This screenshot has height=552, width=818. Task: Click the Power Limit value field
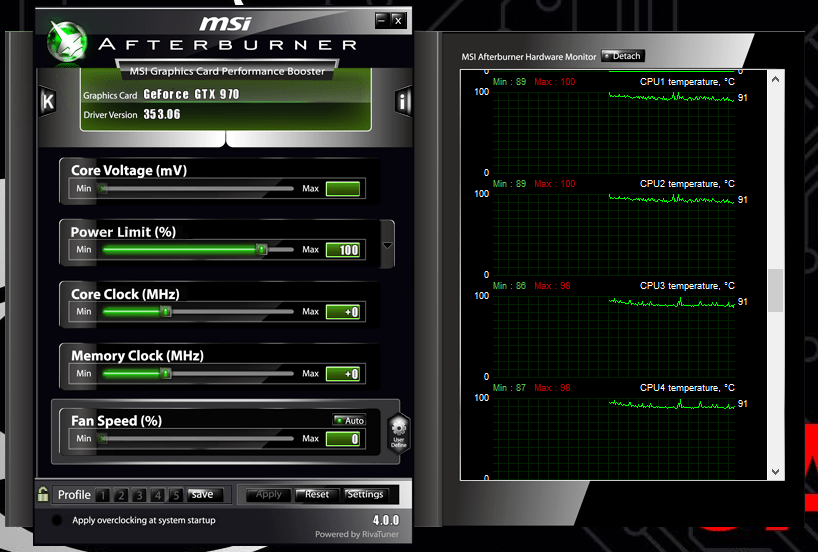click(x=343, y=250)
